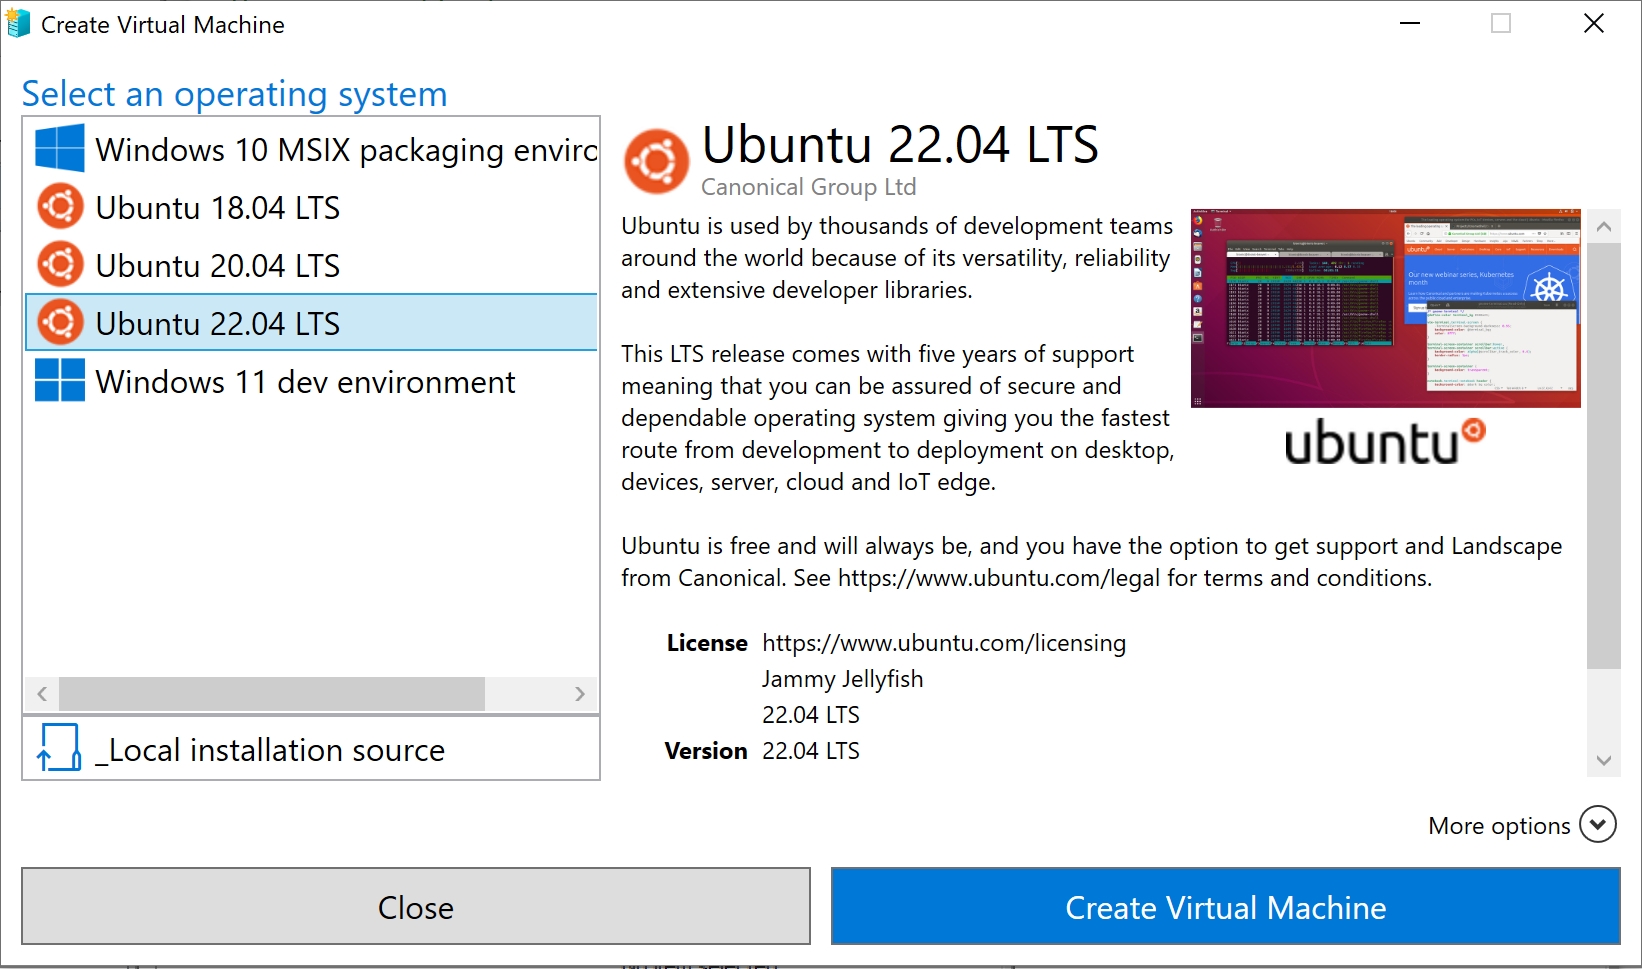Screen dimensions: 1642x969
Task: Click the scroll-up chevron on the scrollbar
Action: coord(1604,226)
